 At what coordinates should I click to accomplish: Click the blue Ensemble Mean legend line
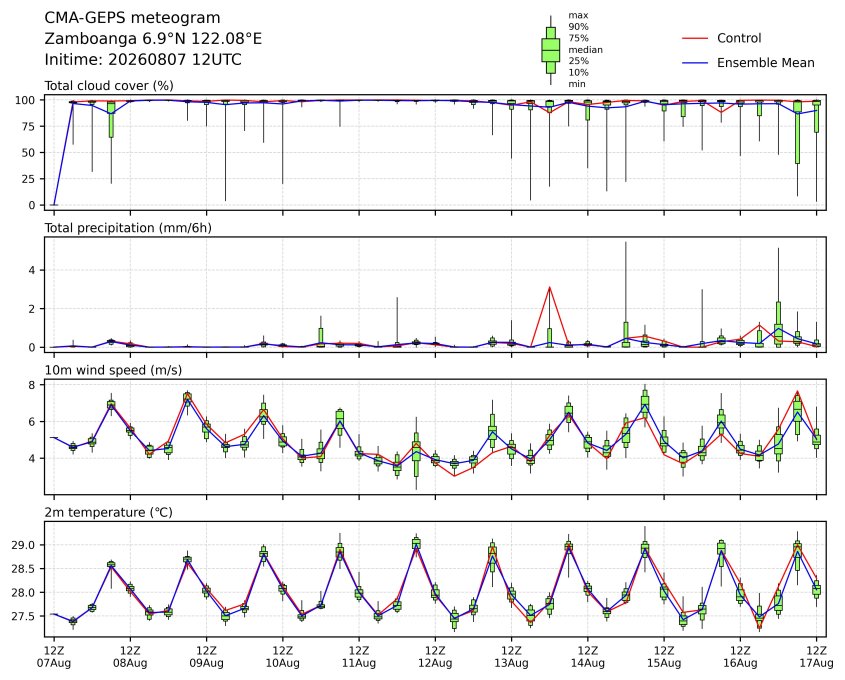695,63
